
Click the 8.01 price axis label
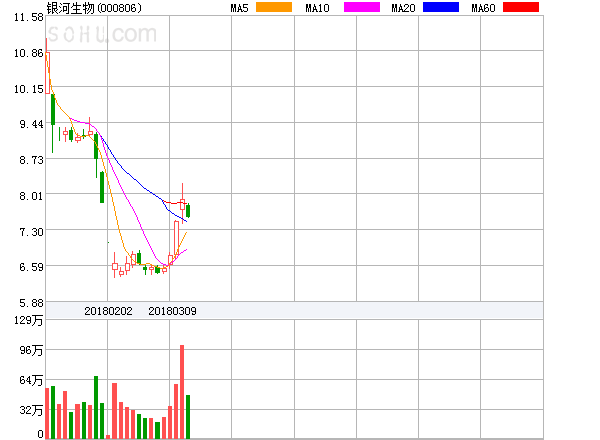pyautogui.click(x=31, y=196)
